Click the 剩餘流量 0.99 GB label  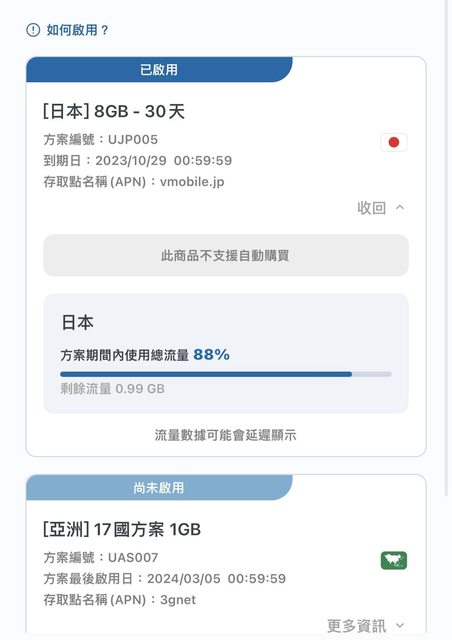tap(113, 389)
